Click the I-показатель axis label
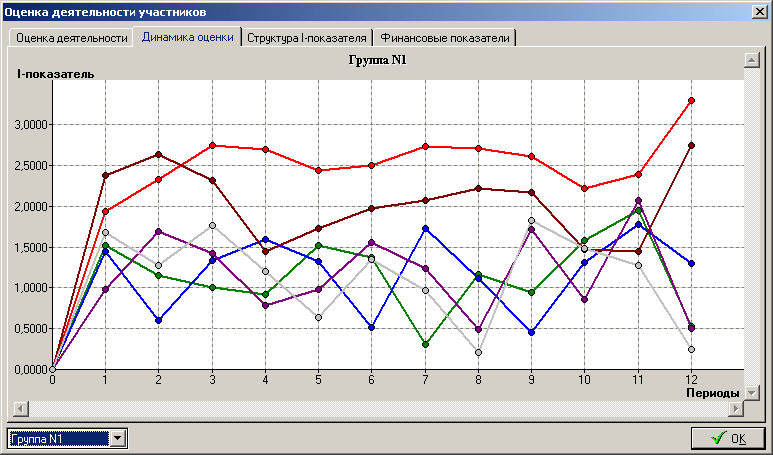 [55, 74]
